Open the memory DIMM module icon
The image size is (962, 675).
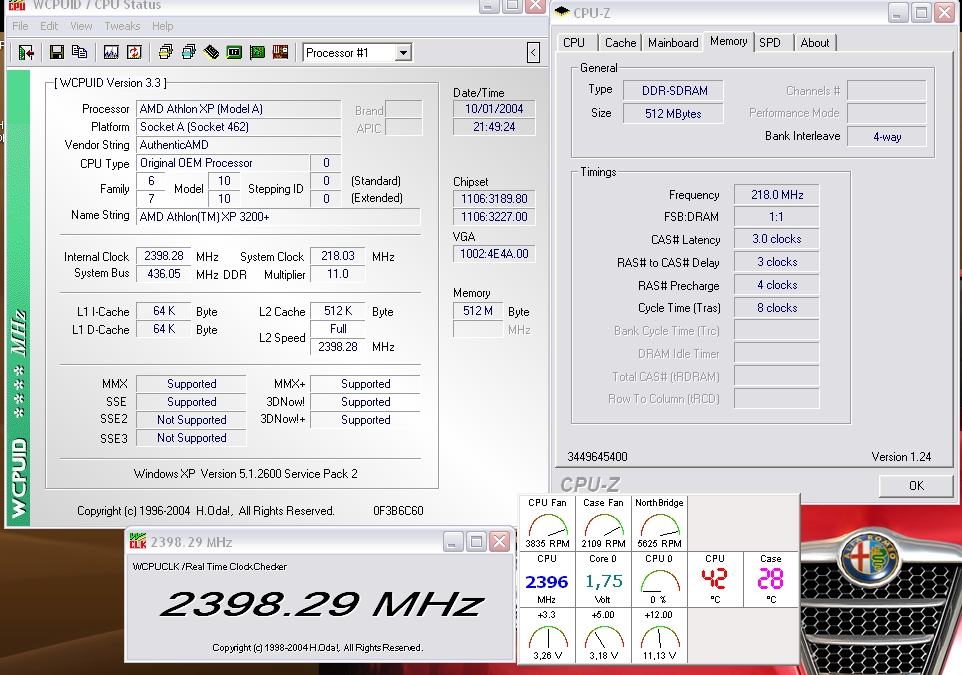point(212,52)
